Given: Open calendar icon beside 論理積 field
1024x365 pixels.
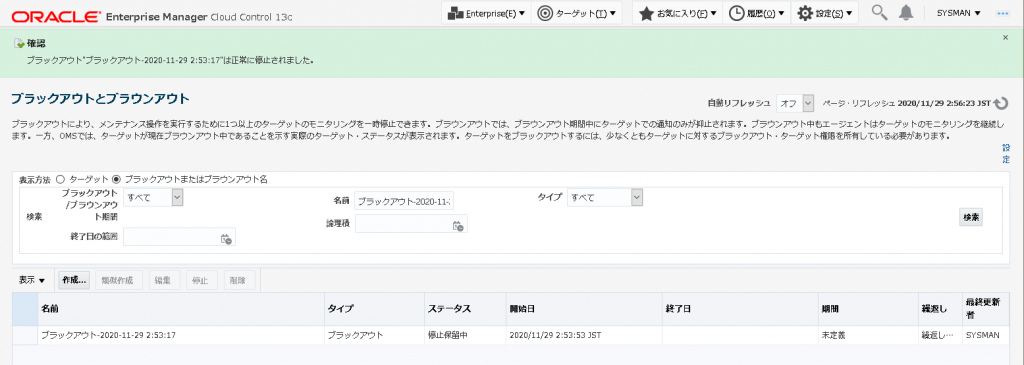Looking at the screenshot, I should [x=458, y=225].
